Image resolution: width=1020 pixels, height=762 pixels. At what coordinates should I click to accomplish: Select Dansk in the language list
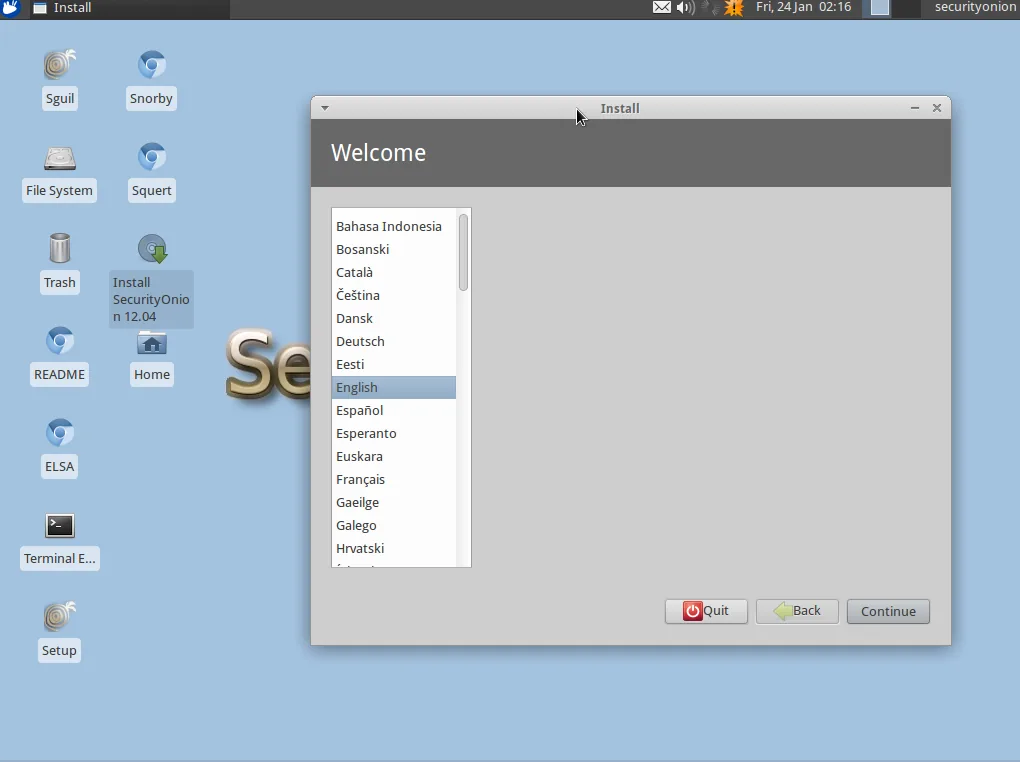coord(394,318)
